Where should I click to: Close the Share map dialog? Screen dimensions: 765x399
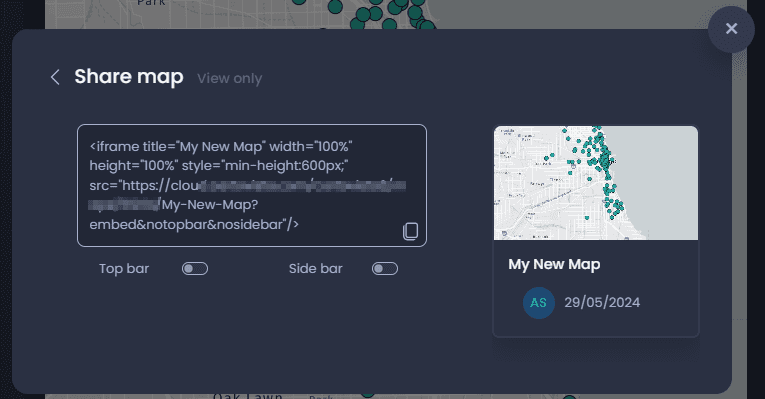click(x=731, y=29)
